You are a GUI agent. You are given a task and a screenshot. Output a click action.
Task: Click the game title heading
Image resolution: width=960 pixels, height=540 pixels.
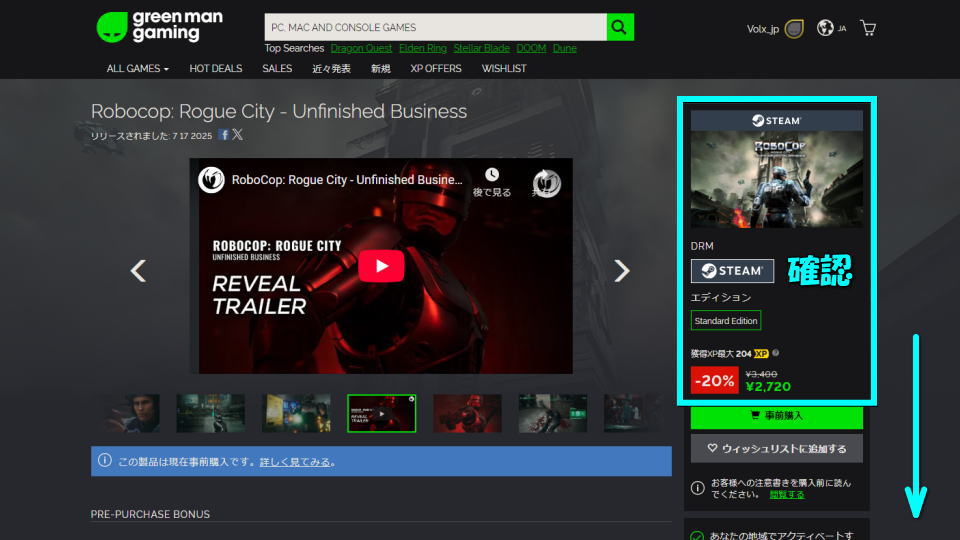(279, 111)
